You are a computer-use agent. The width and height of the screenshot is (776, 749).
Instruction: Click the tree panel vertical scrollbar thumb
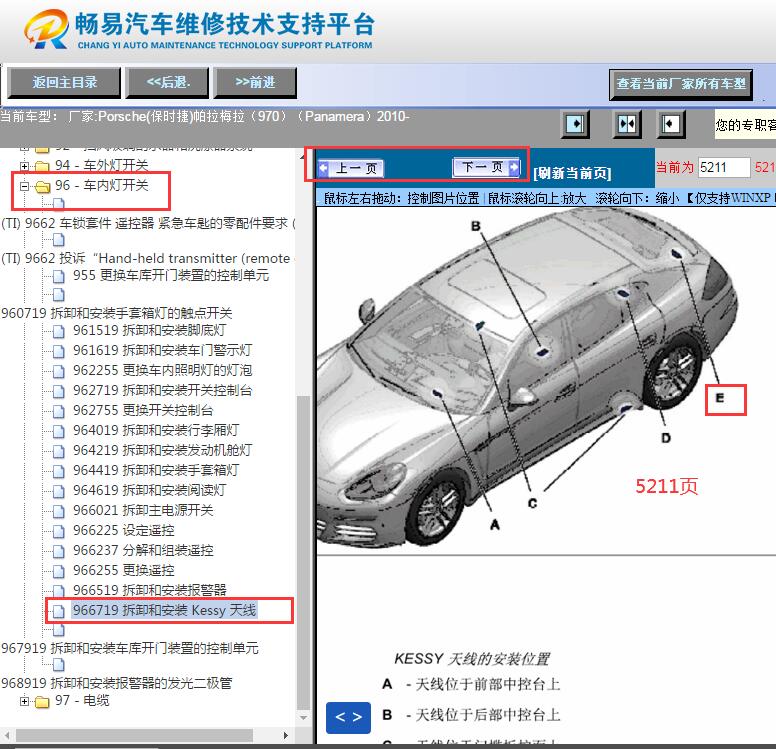(303, 552)
